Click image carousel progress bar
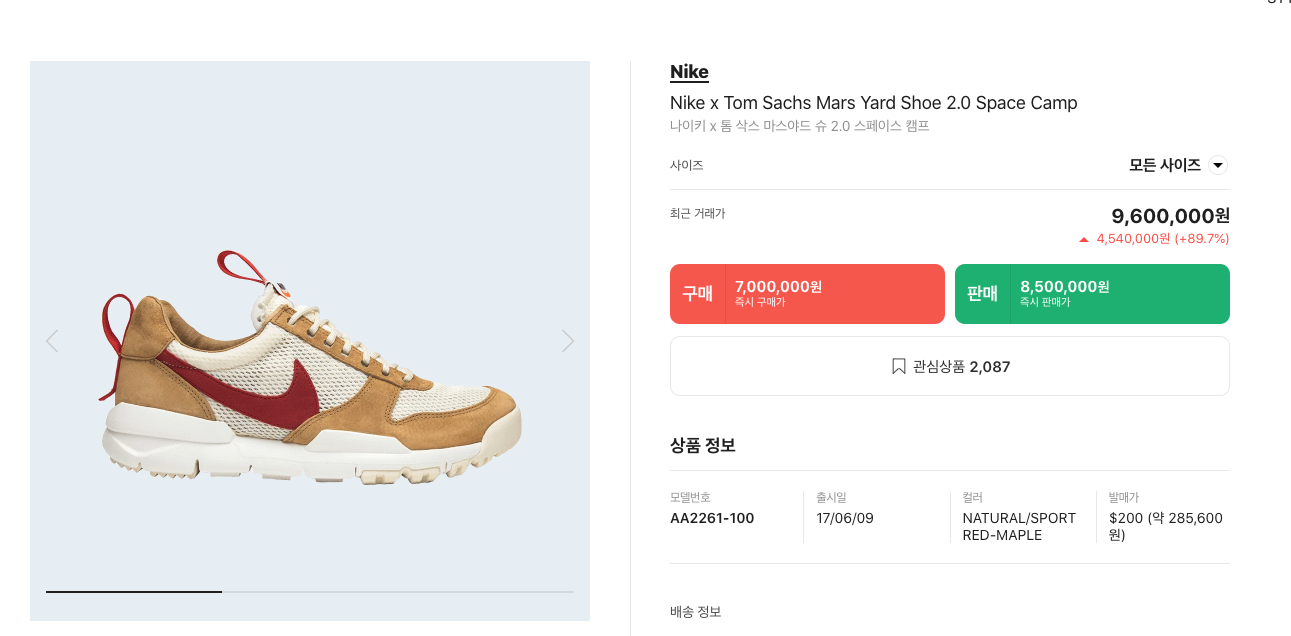The height and width of the screenshot is (636, 1291). click(x=310, y=592)
